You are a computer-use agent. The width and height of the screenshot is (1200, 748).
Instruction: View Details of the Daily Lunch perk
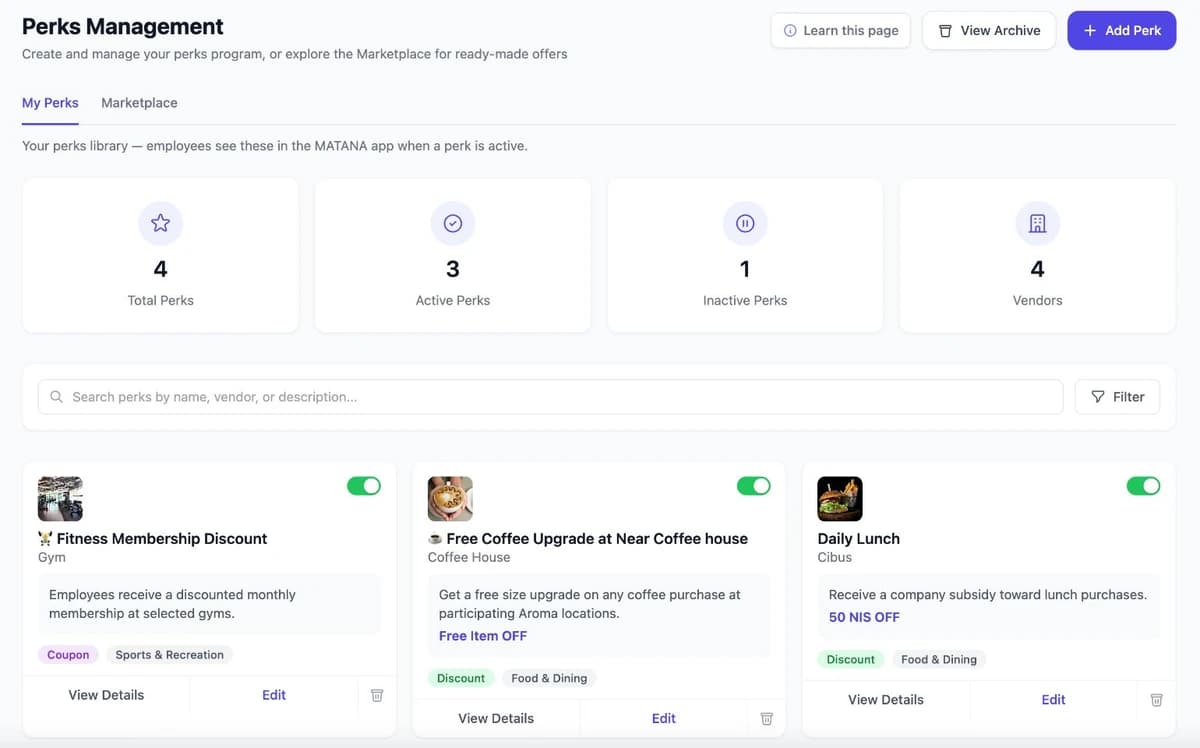886,700
